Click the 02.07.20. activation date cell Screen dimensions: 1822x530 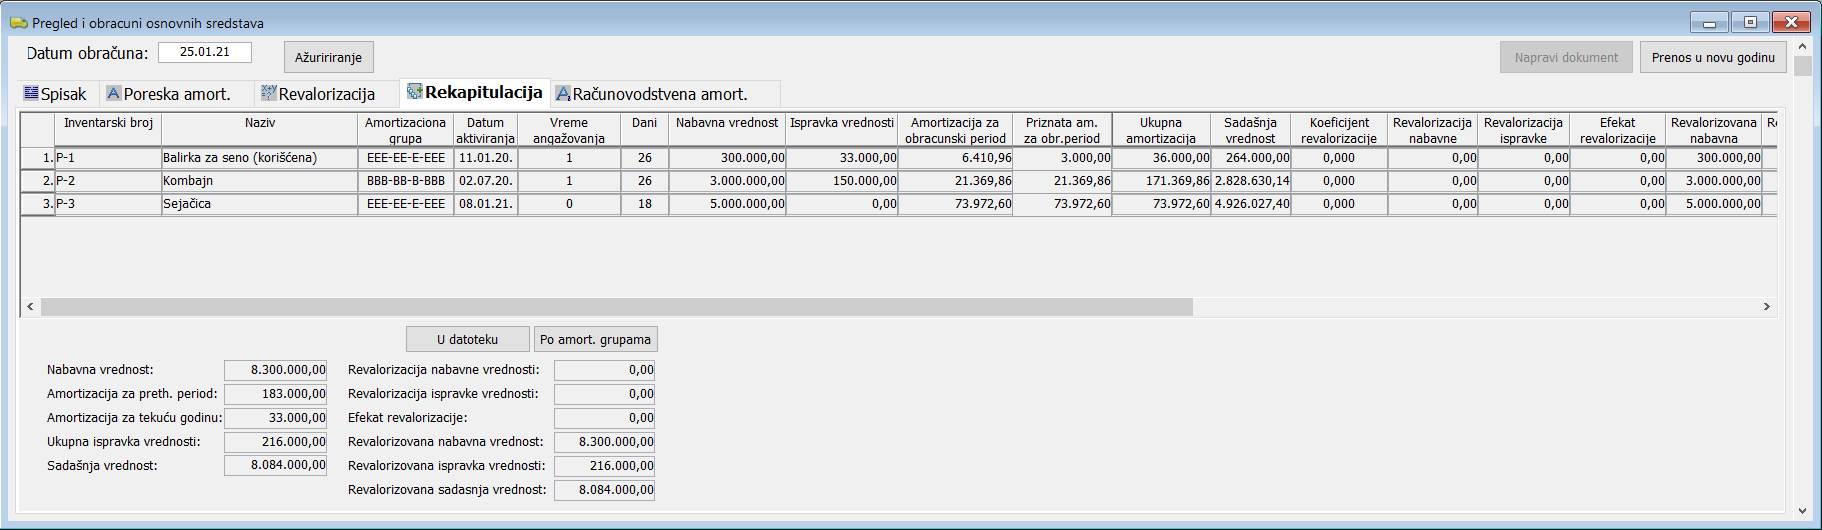point(485,181)
